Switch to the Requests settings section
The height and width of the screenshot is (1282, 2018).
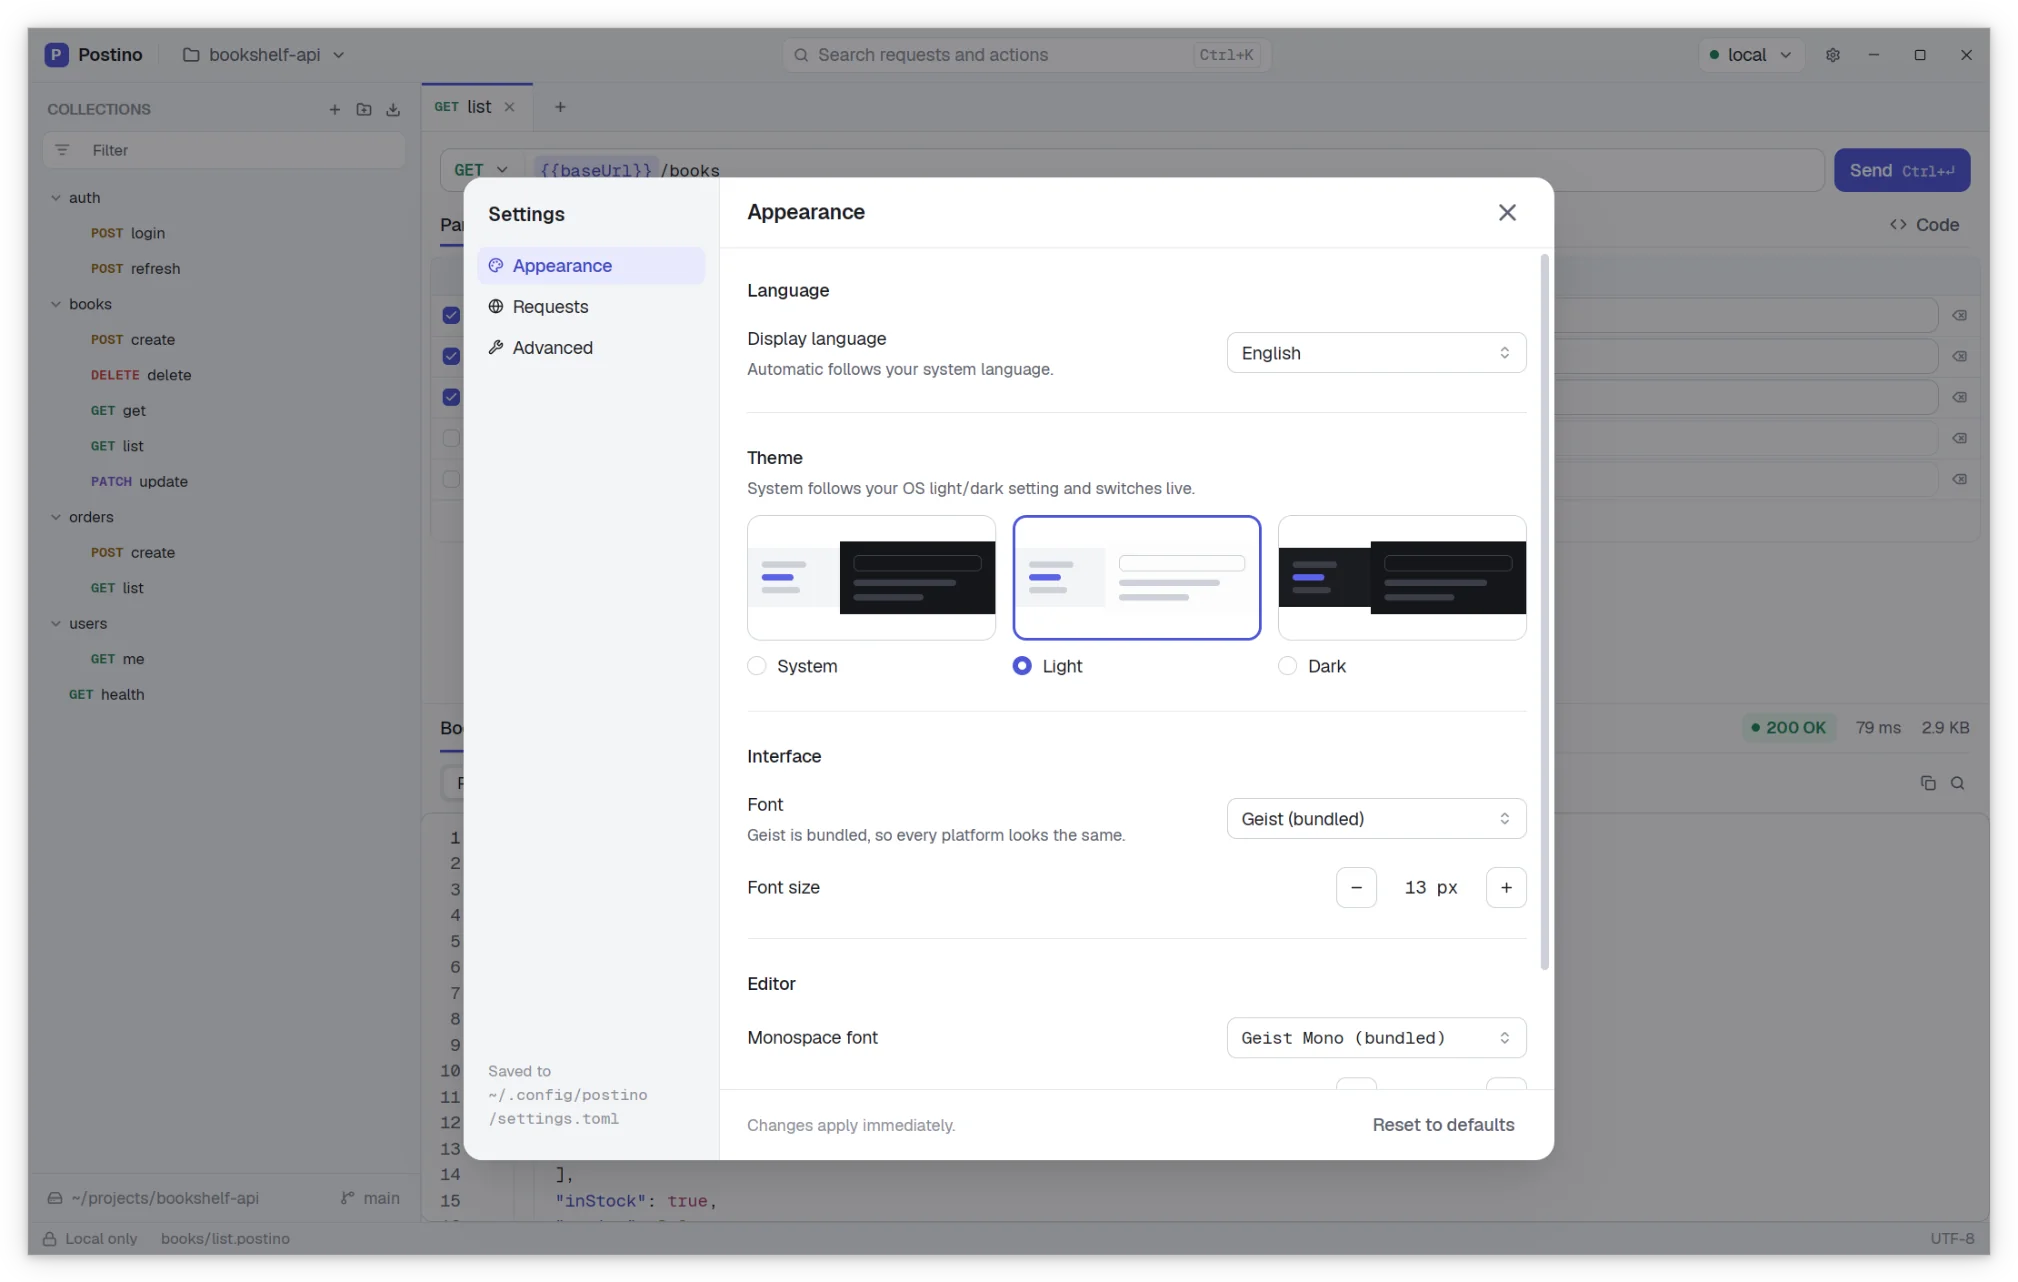[x=591, y=306]
